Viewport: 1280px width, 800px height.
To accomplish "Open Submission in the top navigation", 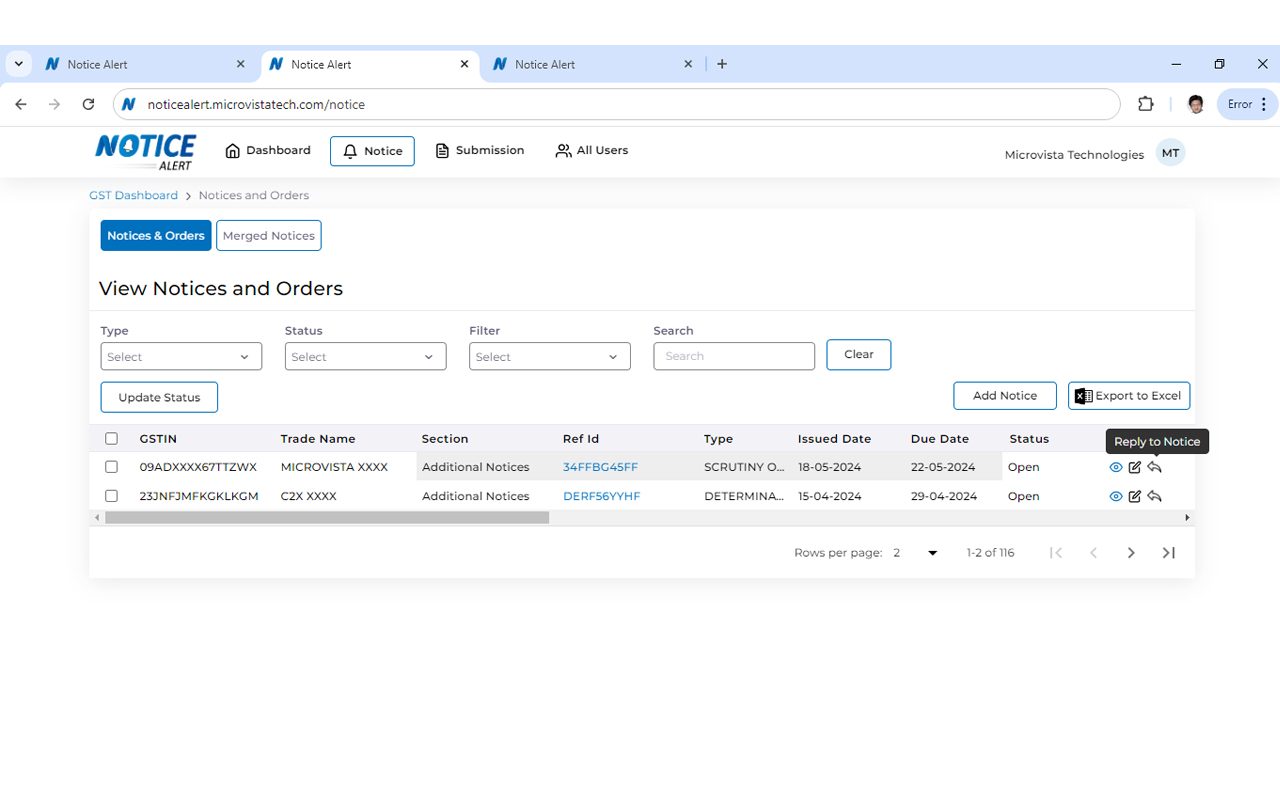I will tap(480, 151).
